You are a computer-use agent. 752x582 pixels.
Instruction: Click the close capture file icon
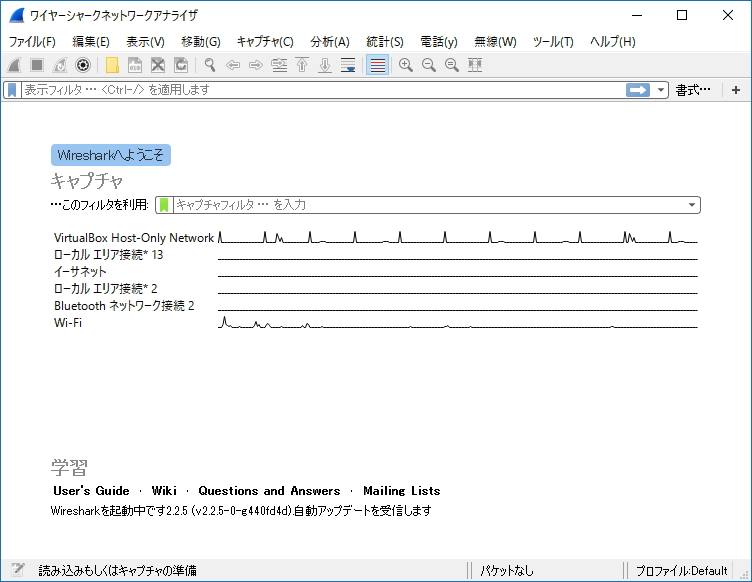(x=158, y=65)
